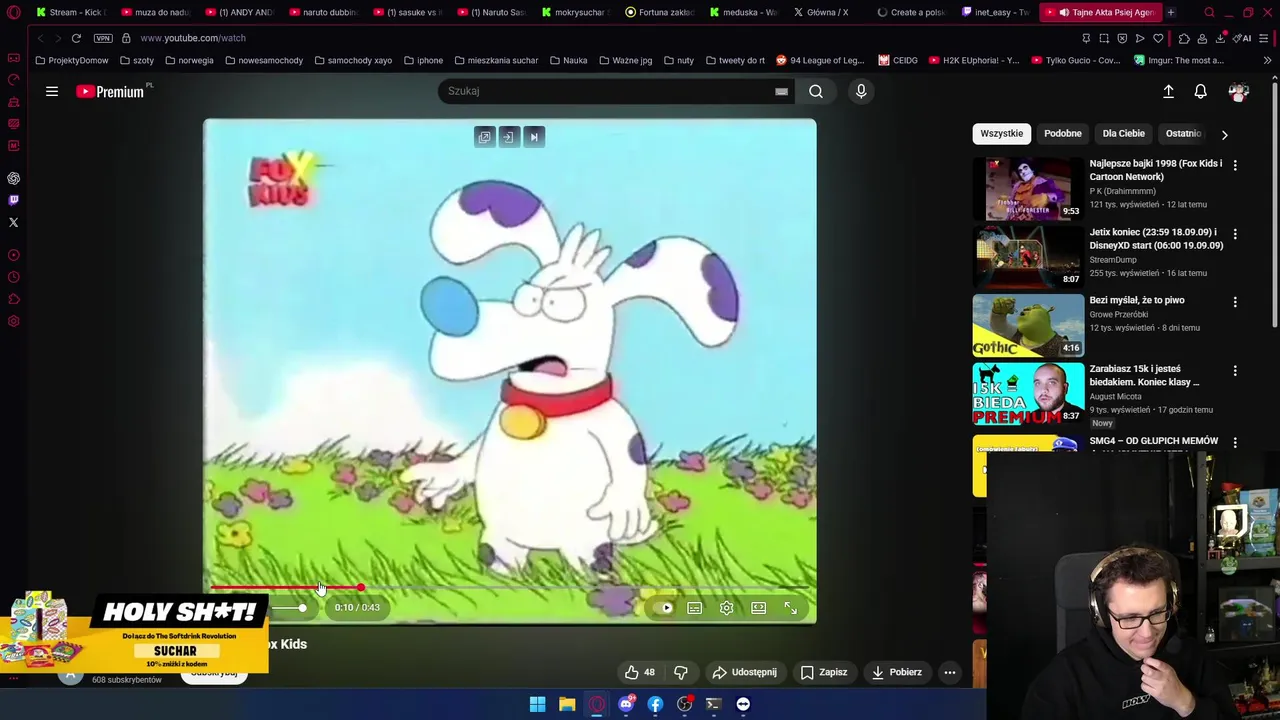1280x720 pixels.
Task: Click the upload/create arrow icon
Action: [1168, 91]
